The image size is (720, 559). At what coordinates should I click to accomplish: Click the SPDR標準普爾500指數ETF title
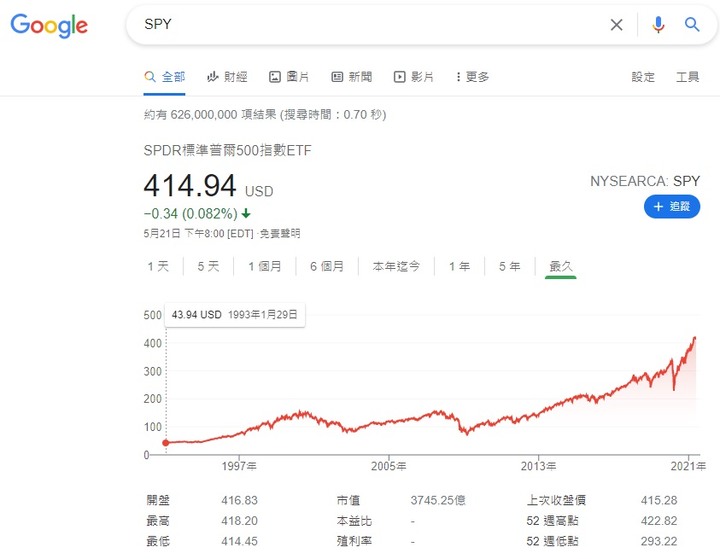(227, 150)
